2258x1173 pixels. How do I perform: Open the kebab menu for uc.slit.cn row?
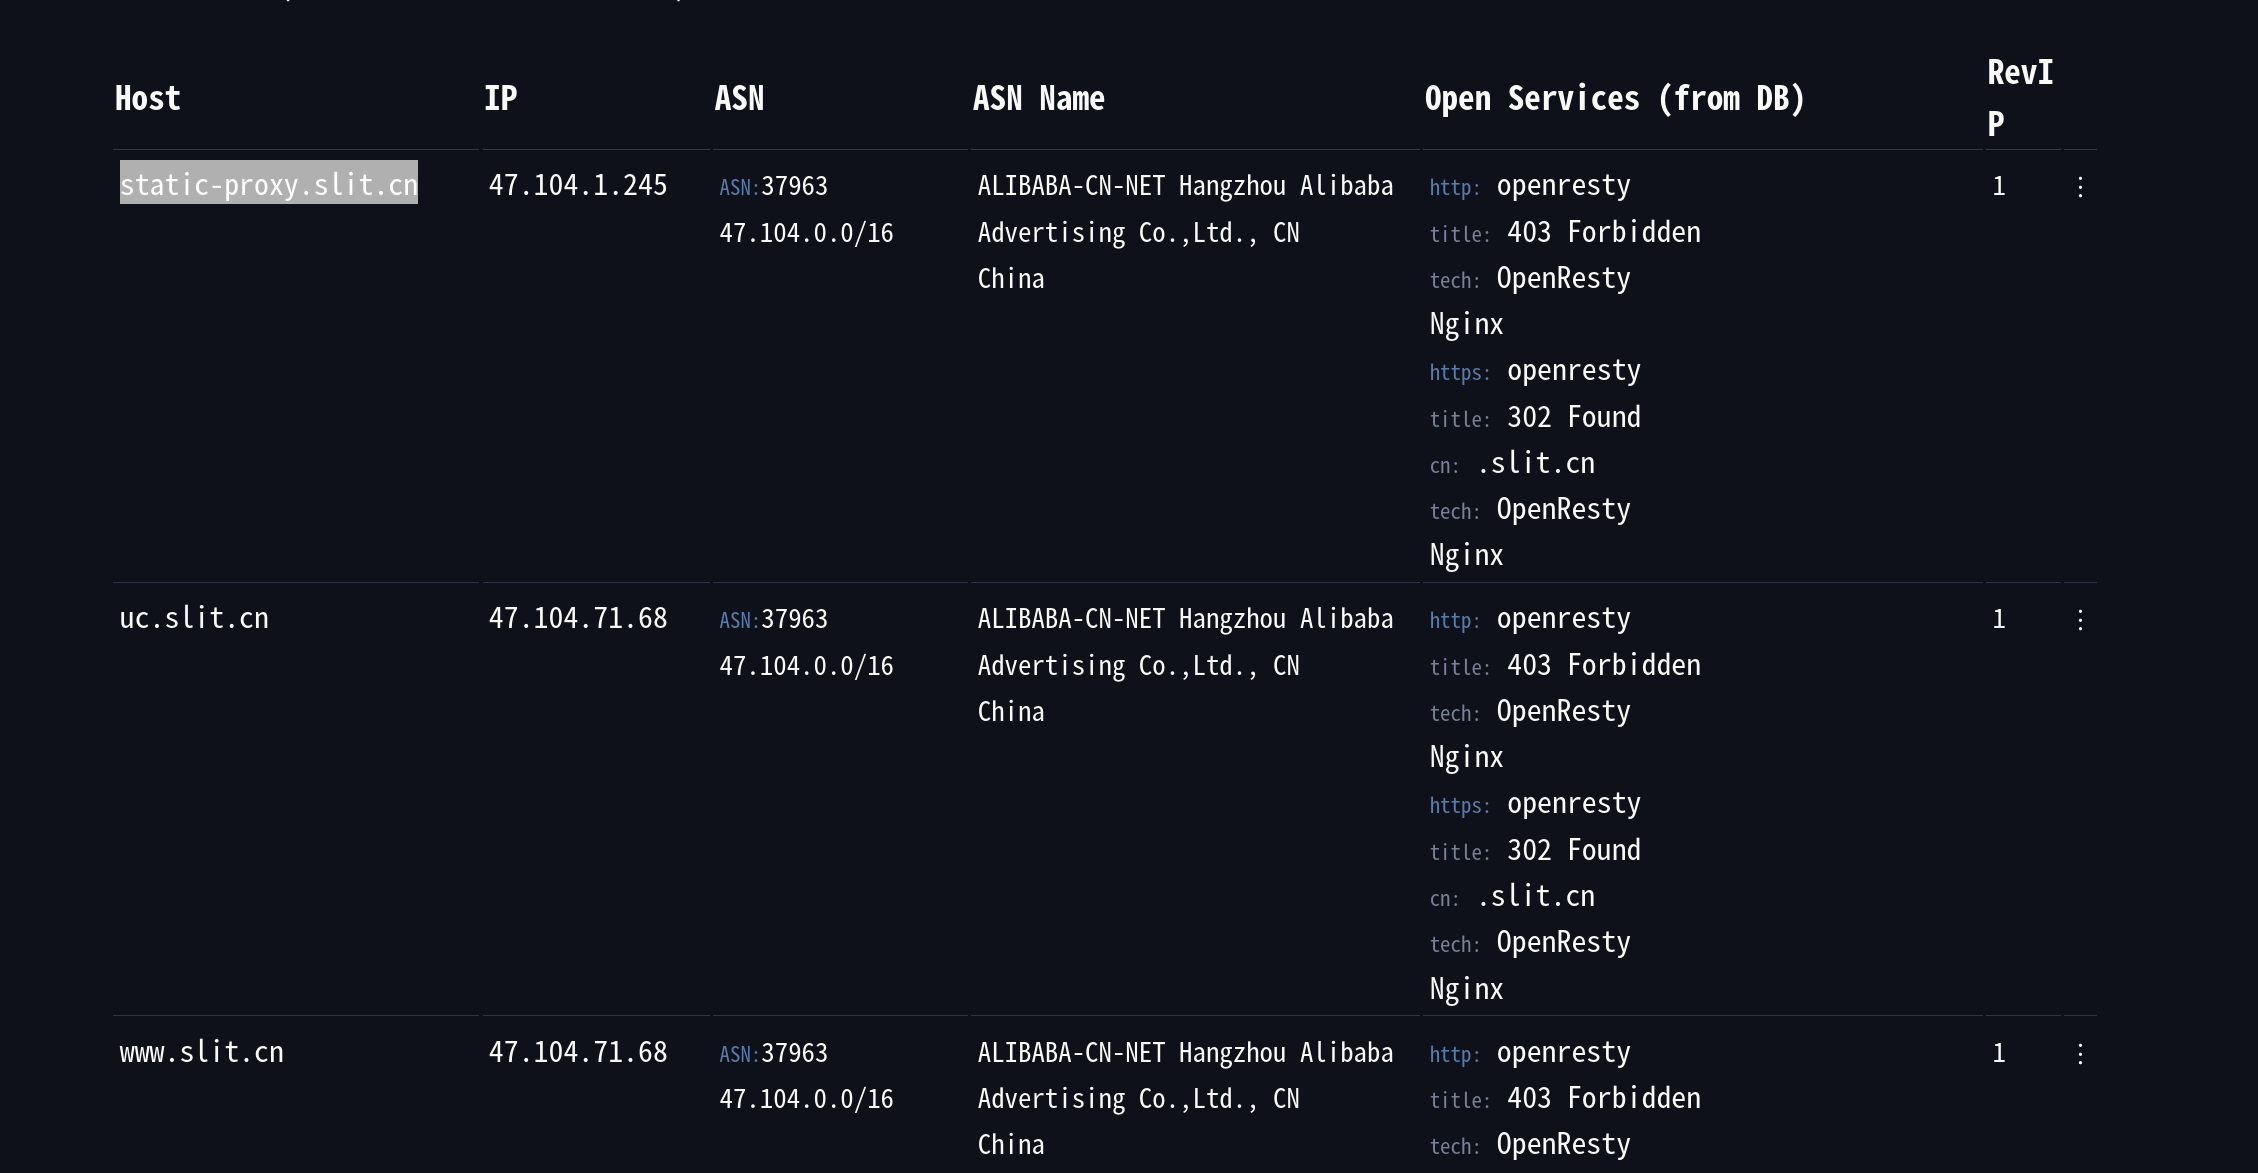click(2080, 620)
